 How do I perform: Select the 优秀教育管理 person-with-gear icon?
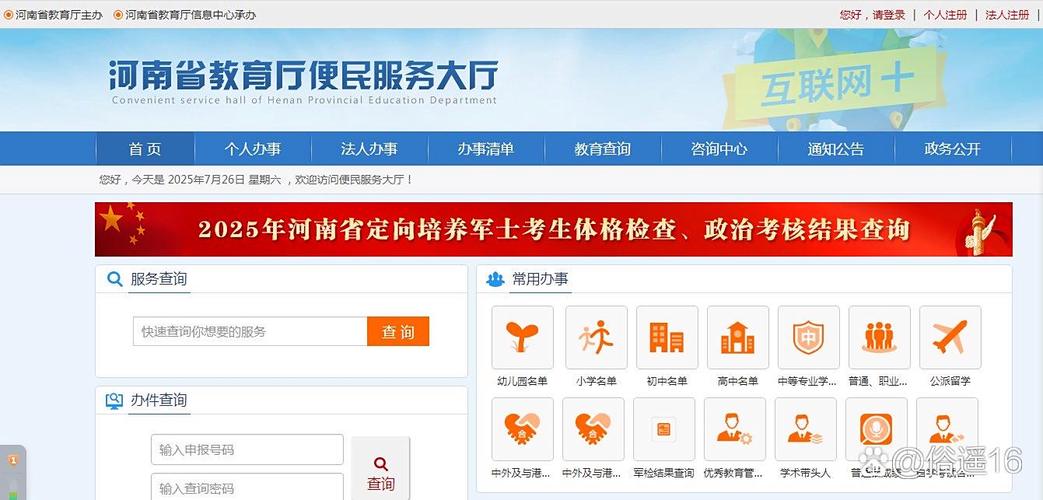(734, 429)
